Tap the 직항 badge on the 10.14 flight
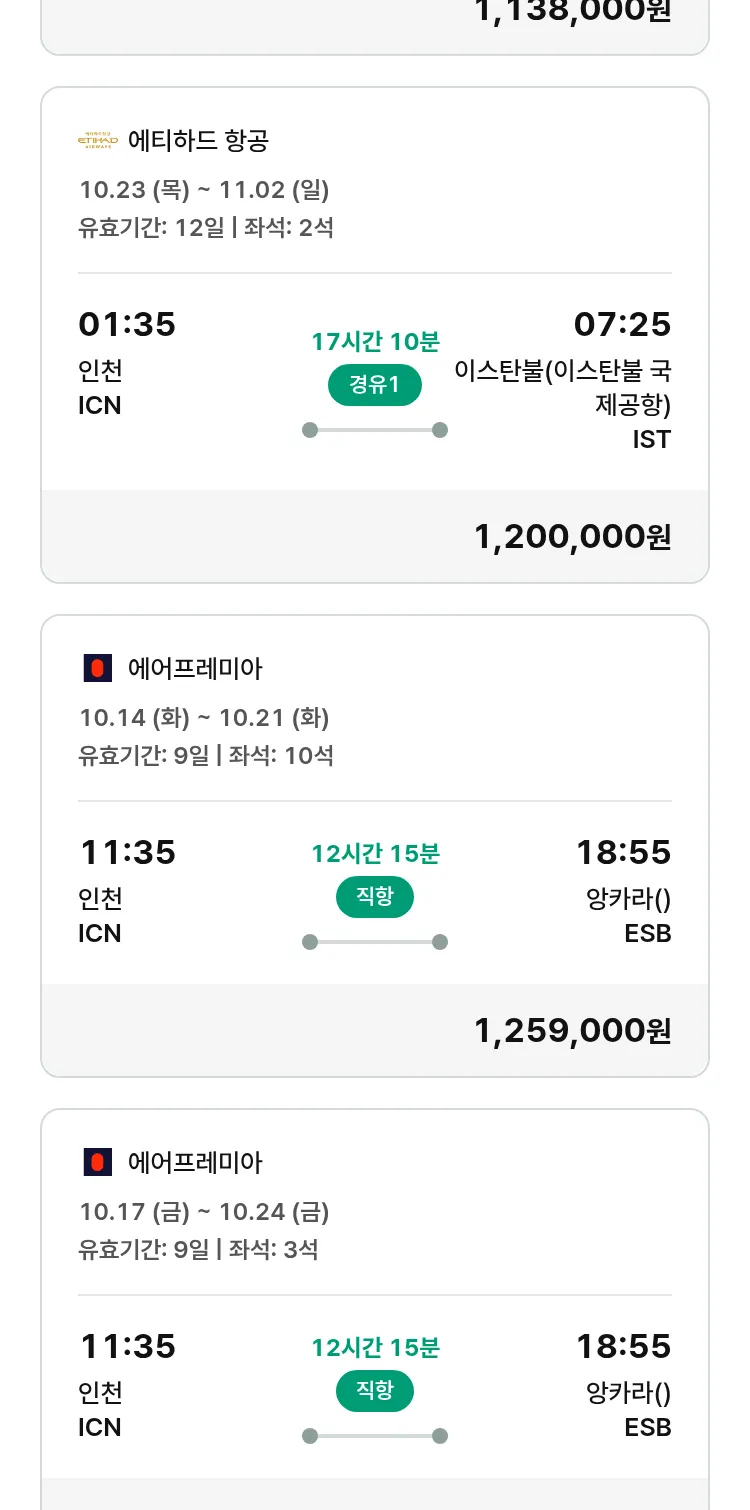The image size is (750, 1510). 375,897
